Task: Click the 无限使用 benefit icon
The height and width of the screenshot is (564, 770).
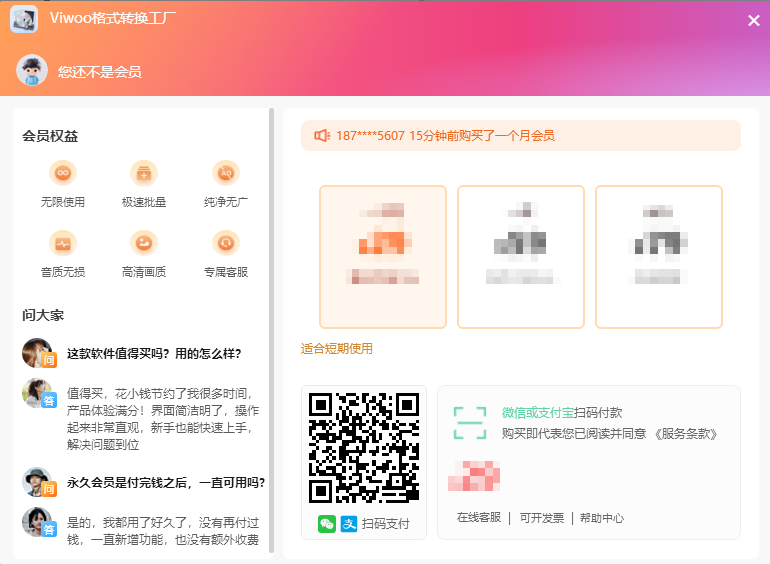Action: click(62, 173)
